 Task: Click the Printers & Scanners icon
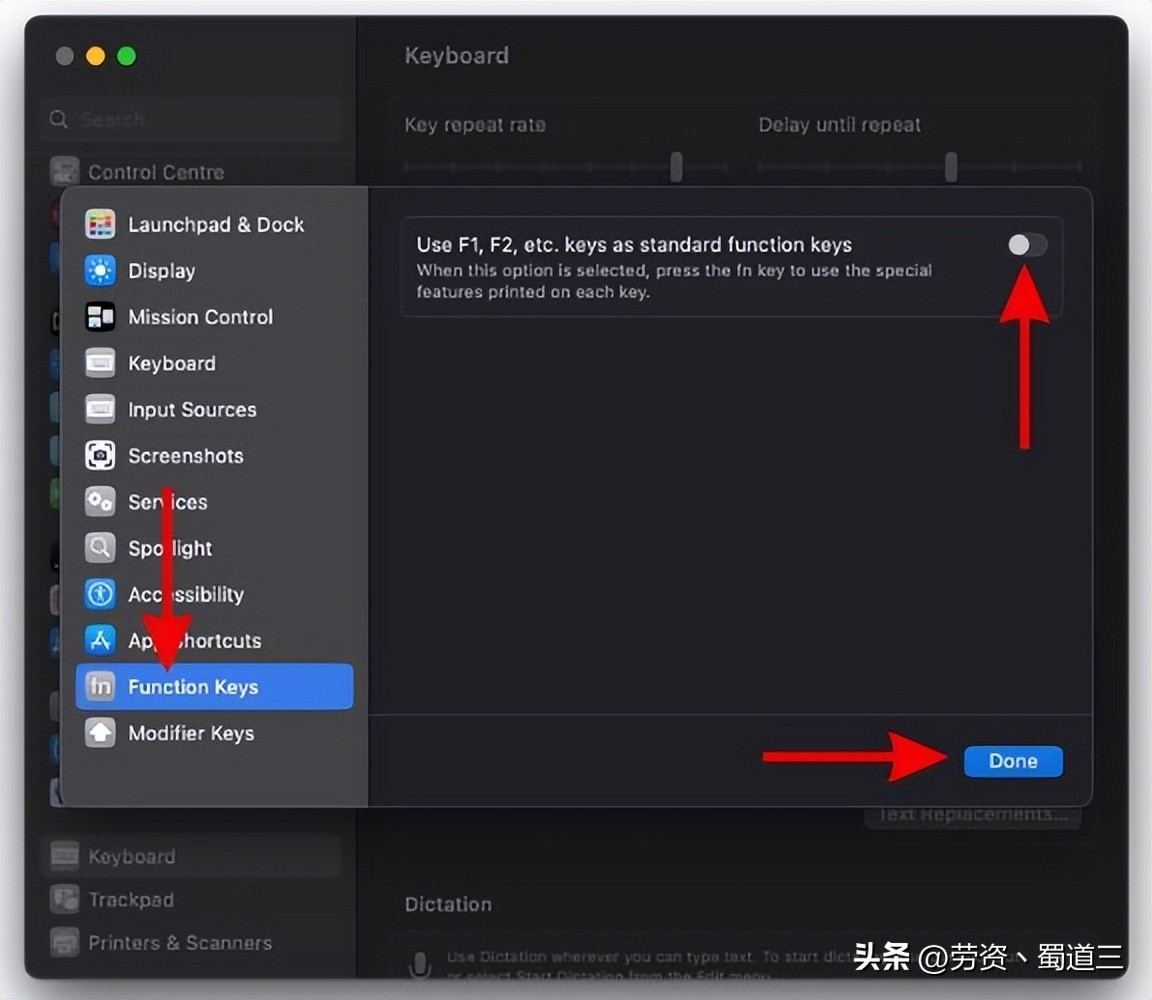tap(65, 943)
